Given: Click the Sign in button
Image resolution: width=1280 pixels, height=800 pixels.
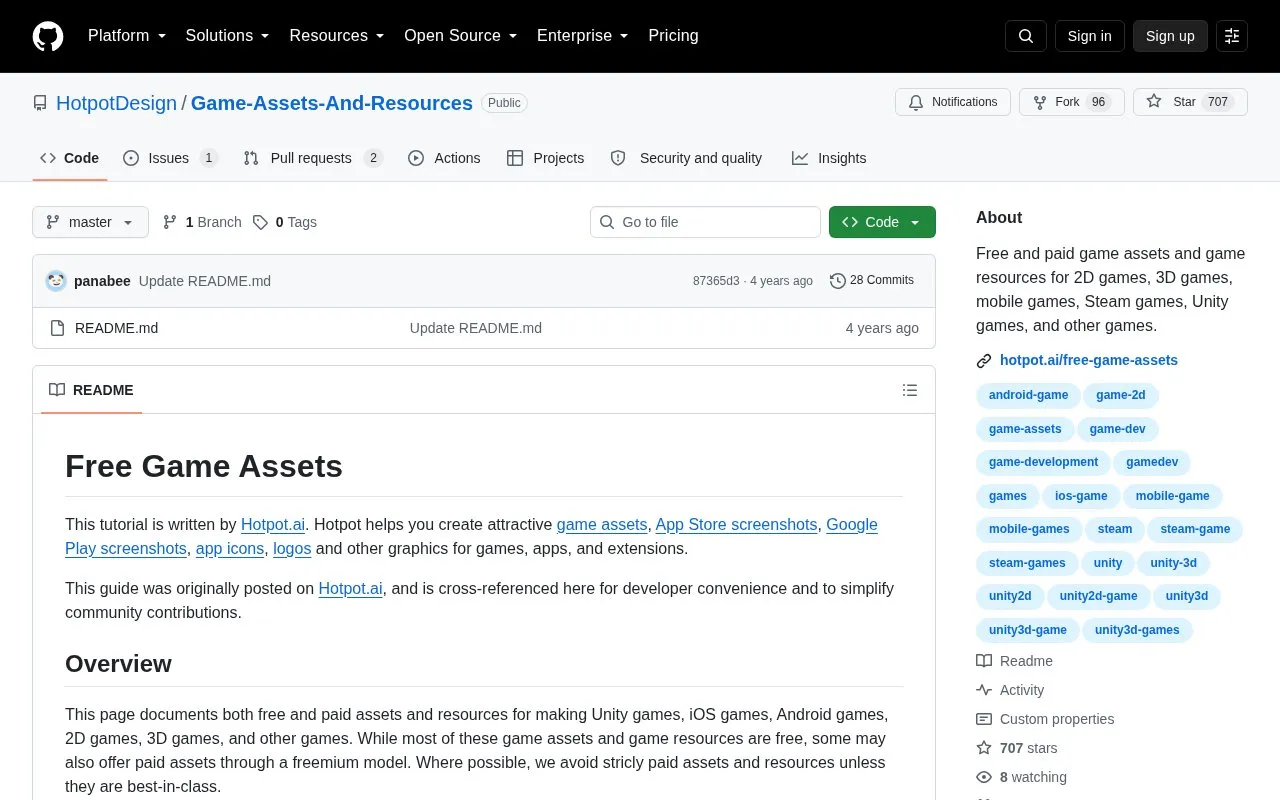Looking at the screenshot, I should pos(1089,36).
